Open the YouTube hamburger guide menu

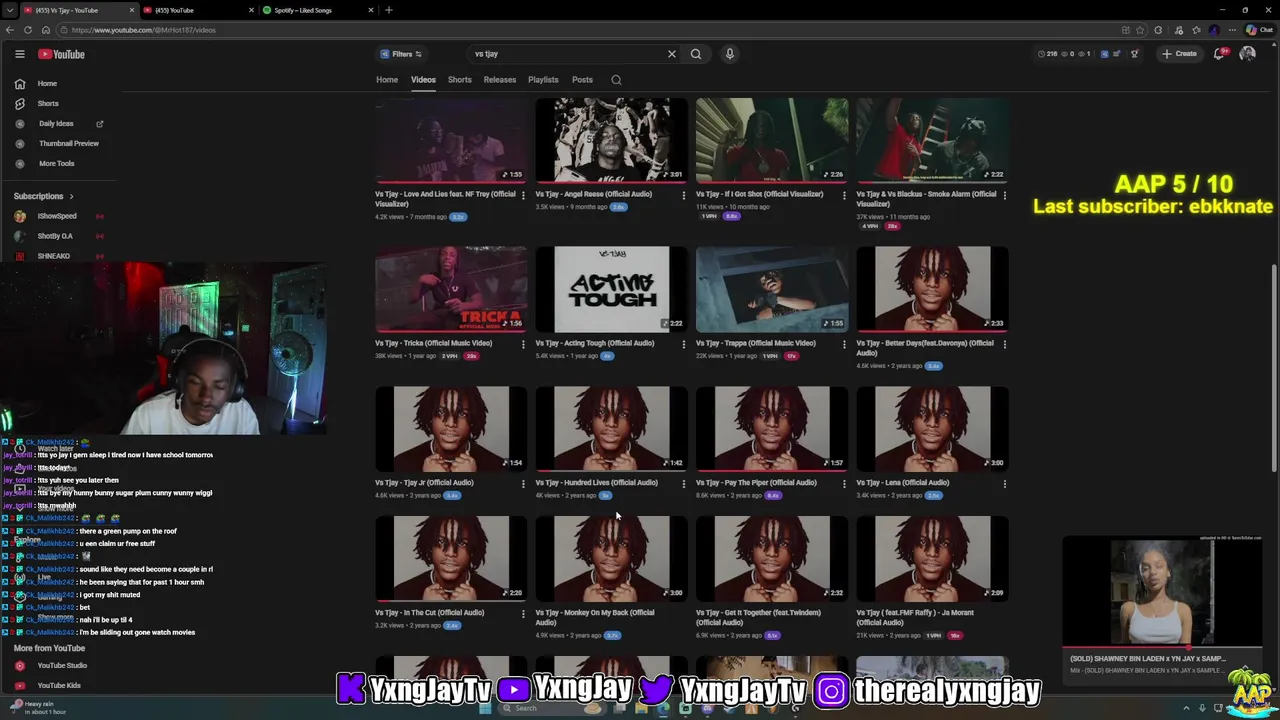tap(19, 54)
